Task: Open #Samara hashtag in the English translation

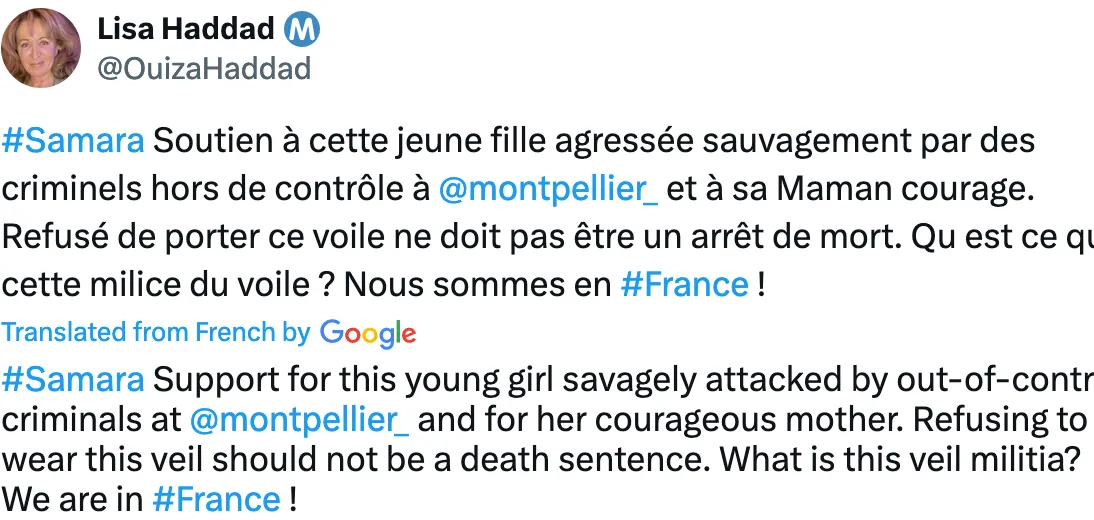Action: point(73,380)
